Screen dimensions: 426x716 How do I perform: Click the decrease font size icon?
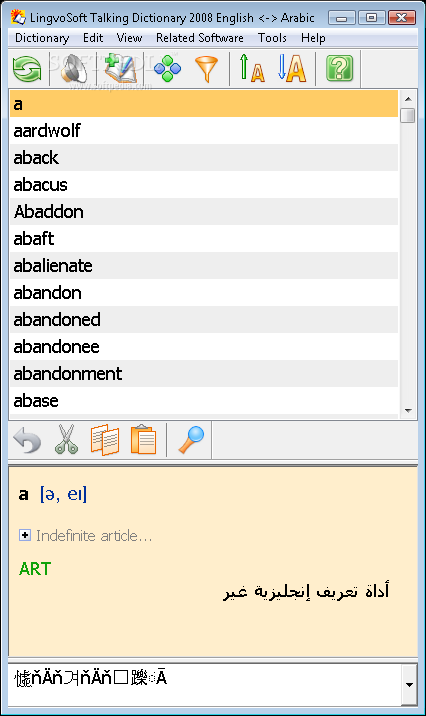click(x=252, y=68)
